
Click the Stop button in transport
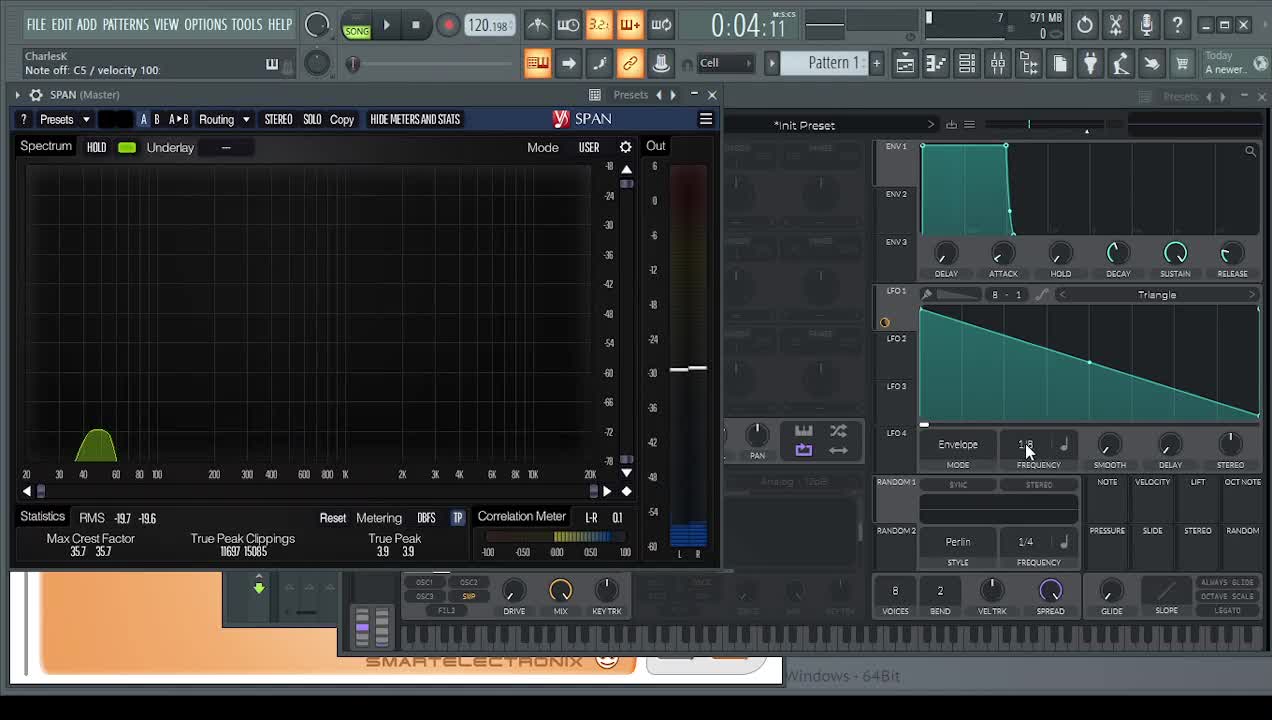click(x=416, y=25)
